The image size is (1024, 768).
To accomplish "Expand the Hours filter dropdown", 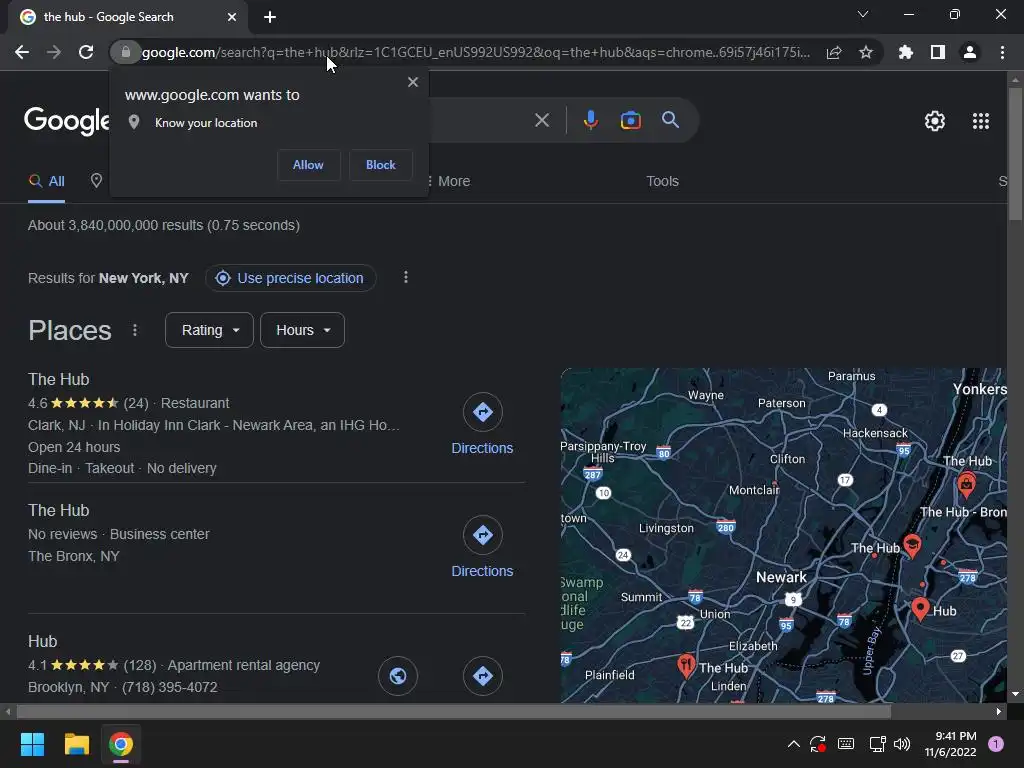I will coord(302,330).
